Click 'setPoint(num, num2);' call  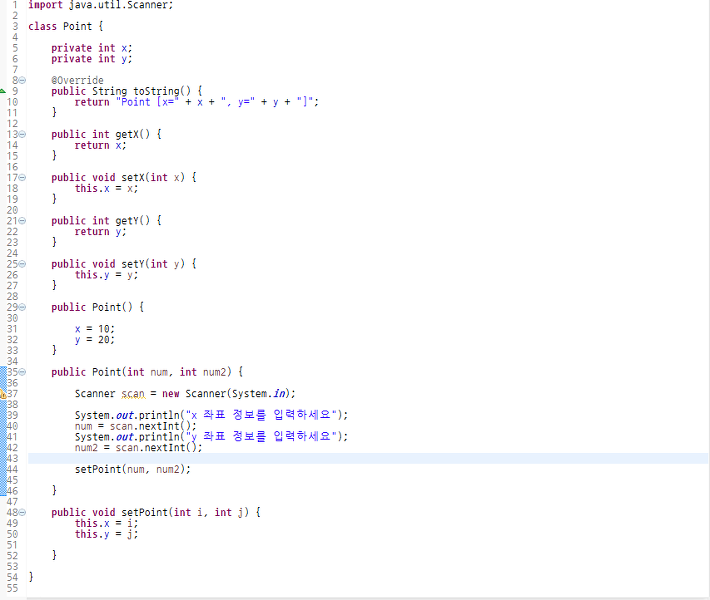point(133,469)
